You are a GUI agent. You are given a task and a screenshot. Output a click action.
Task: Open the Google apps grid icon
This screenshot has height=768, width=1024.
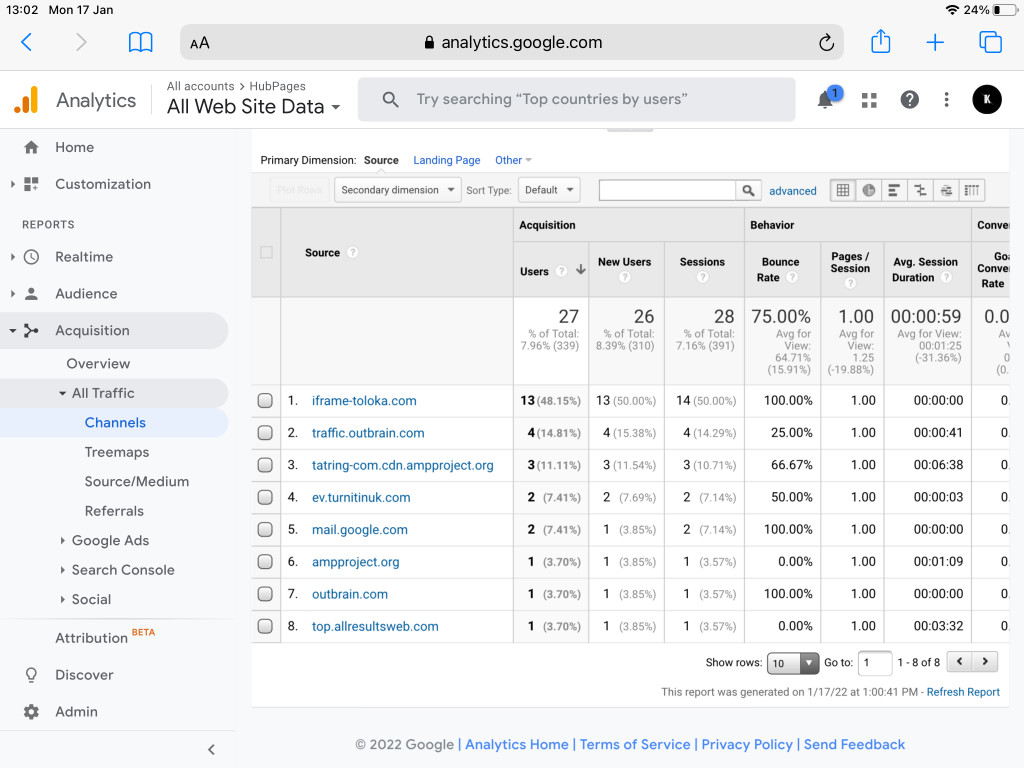pos(869,100)
